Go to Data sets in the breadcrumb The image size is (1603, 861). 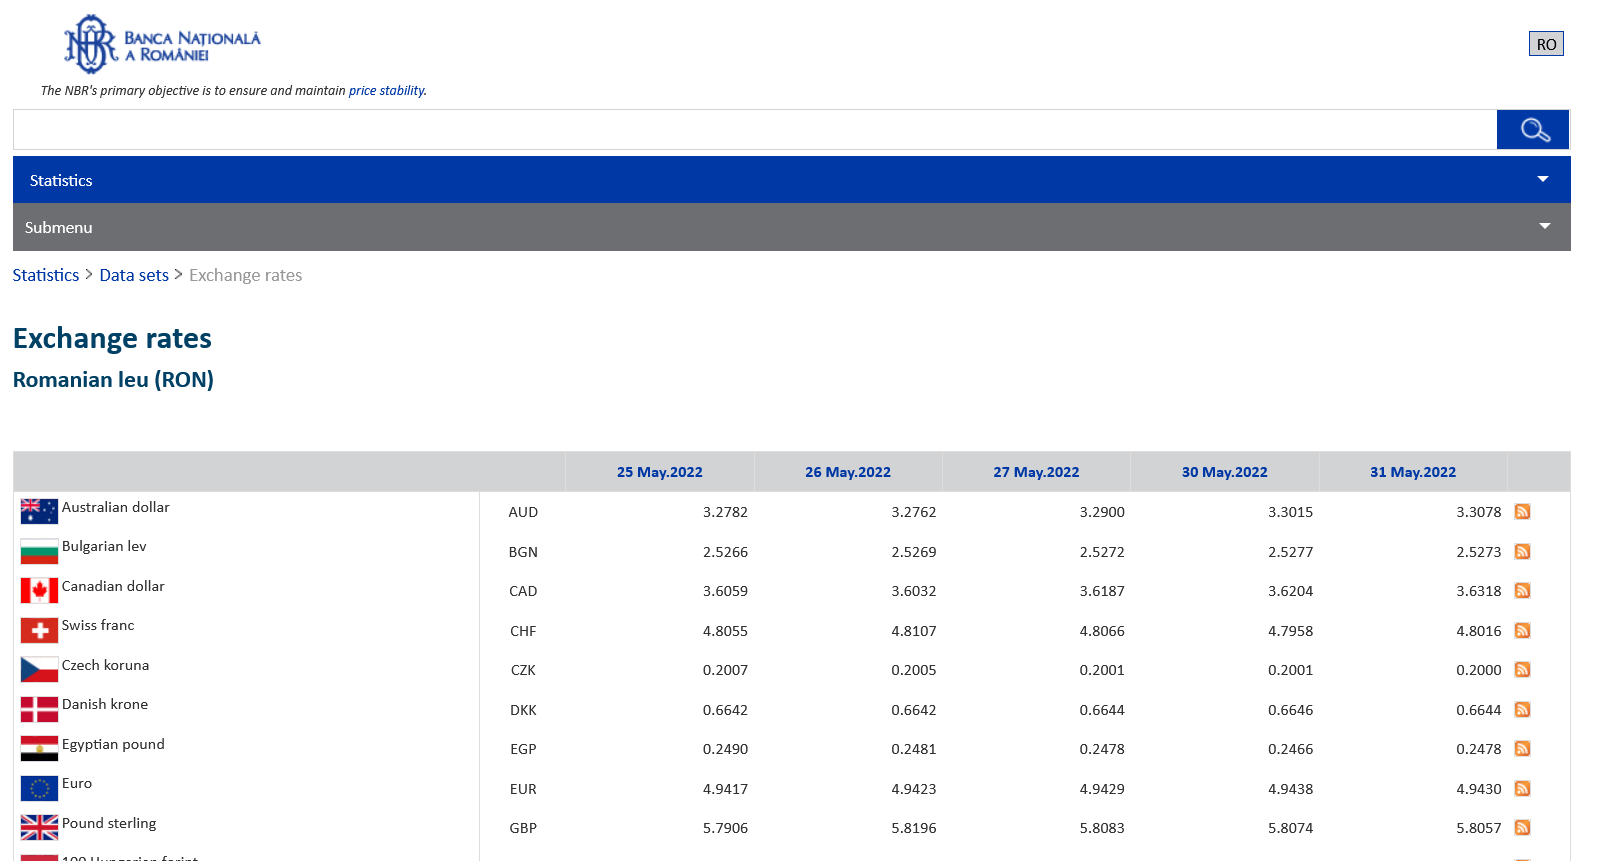coord(134,275)
